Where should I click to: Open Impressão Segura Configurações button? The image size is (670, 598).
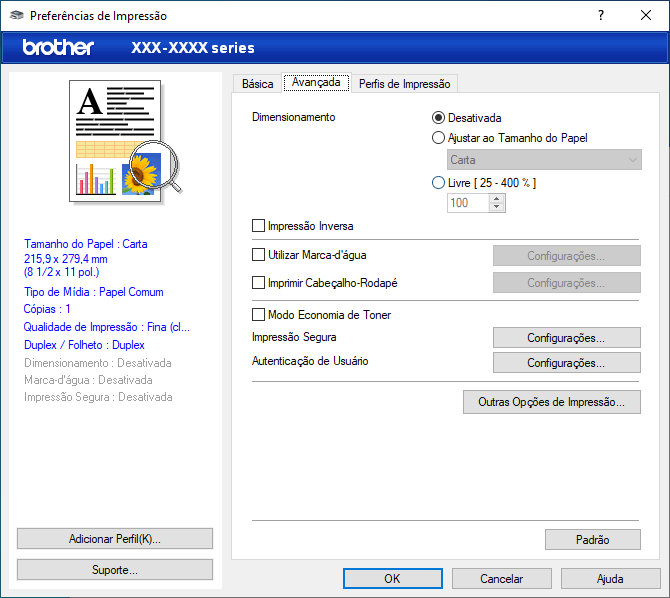click(x=566, y=338)
